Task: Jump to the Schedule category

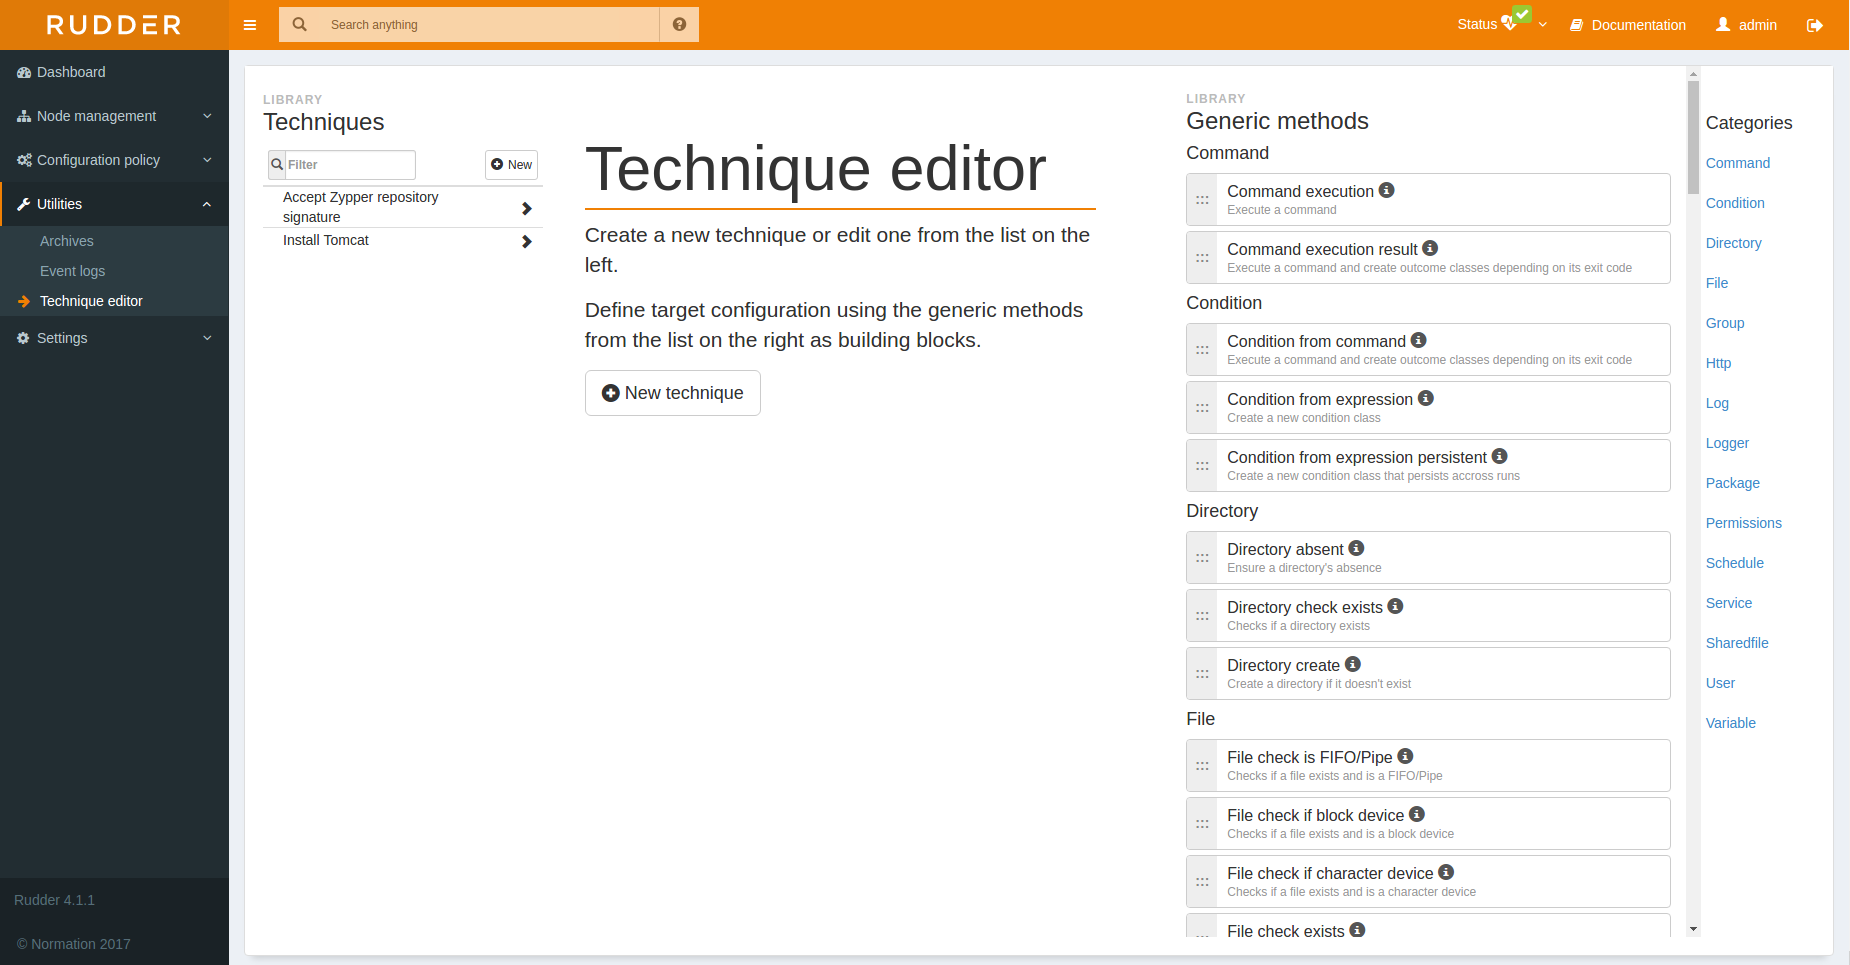Action: [1735, 563]
